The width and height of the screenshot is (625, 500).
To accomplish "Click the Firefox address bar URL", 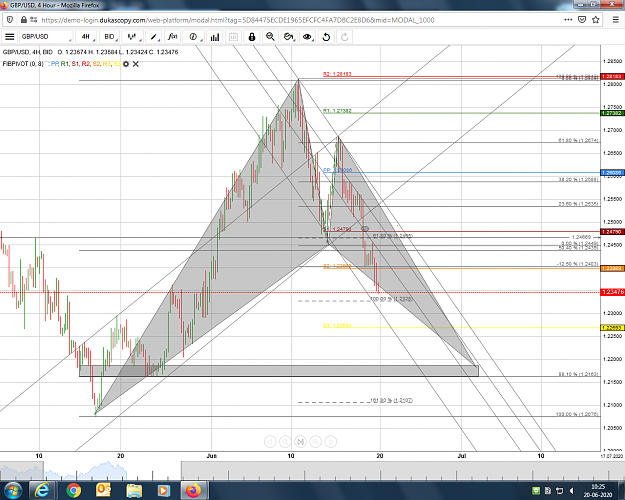I will [x=238, y=20].
